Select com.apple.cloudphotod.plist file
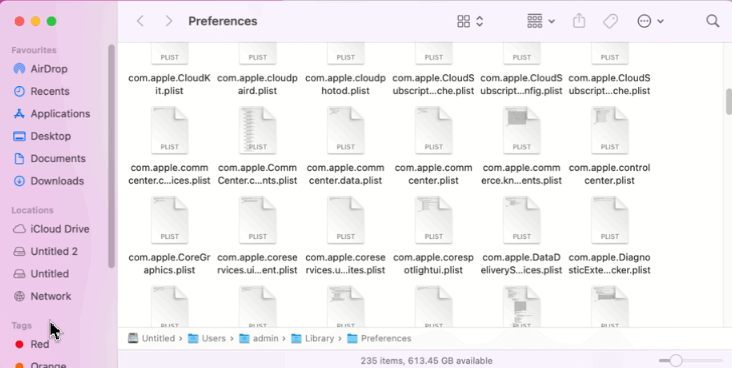Image resolution: width=732 pixels, height=368 pixels. tap(345, 85)
